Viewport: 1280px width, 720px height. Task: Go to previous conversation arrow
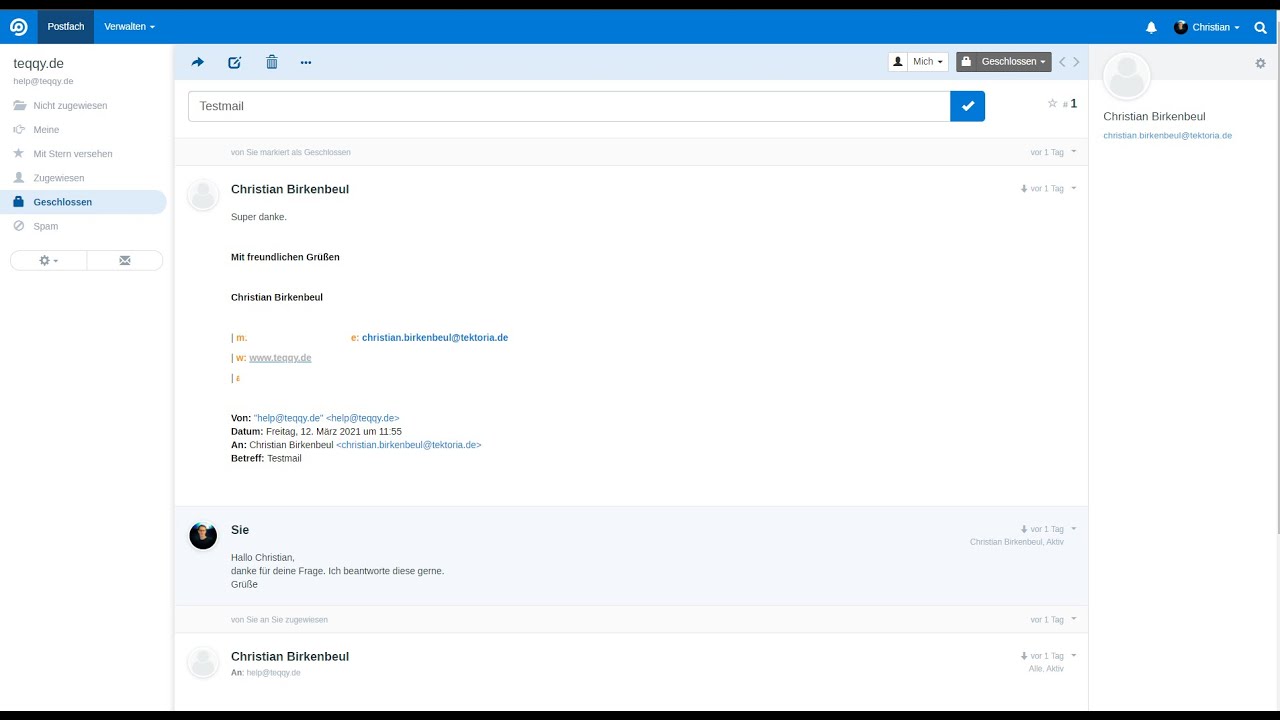point(1062,62)
